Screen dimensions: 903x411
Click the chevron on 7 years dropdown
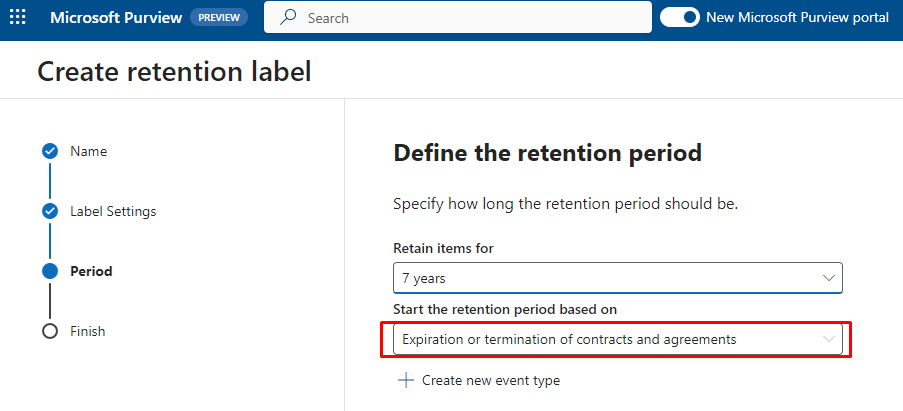(x=828, y=277)
